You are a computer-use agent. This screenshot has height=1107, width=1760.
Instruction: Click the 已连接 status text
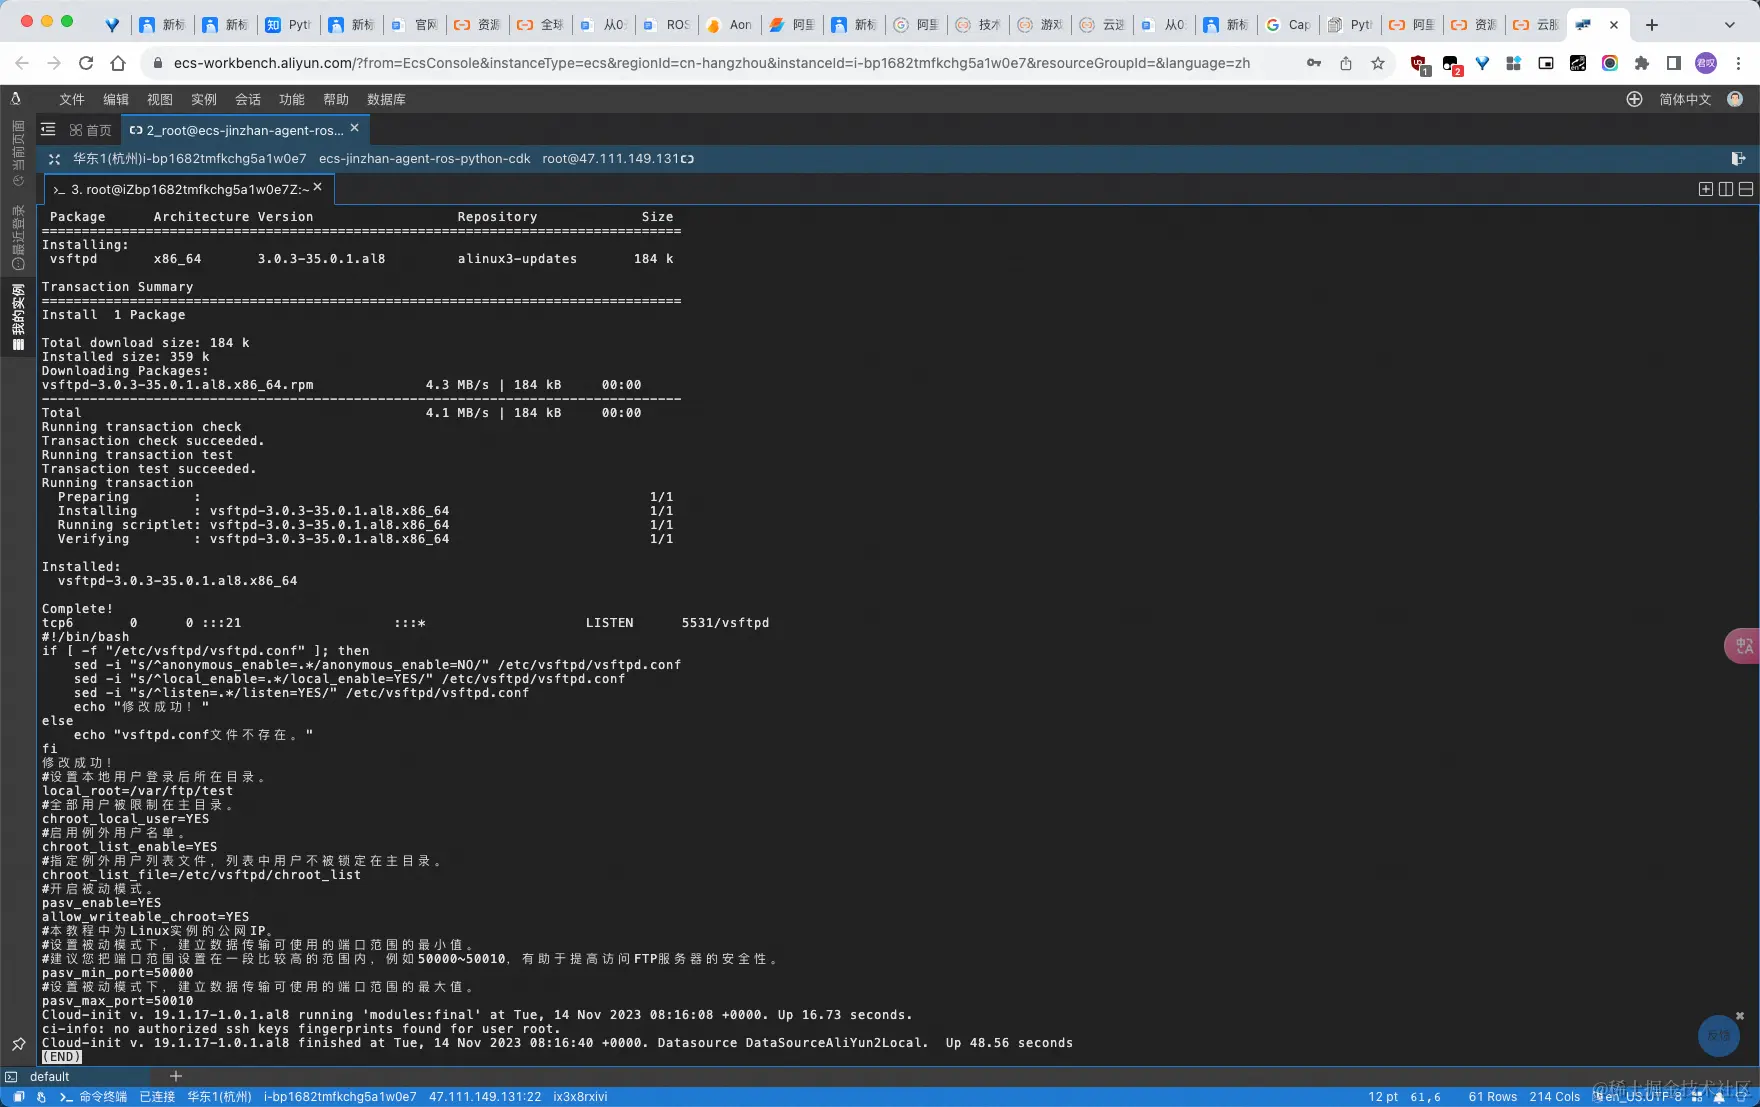coord(157,1097)
